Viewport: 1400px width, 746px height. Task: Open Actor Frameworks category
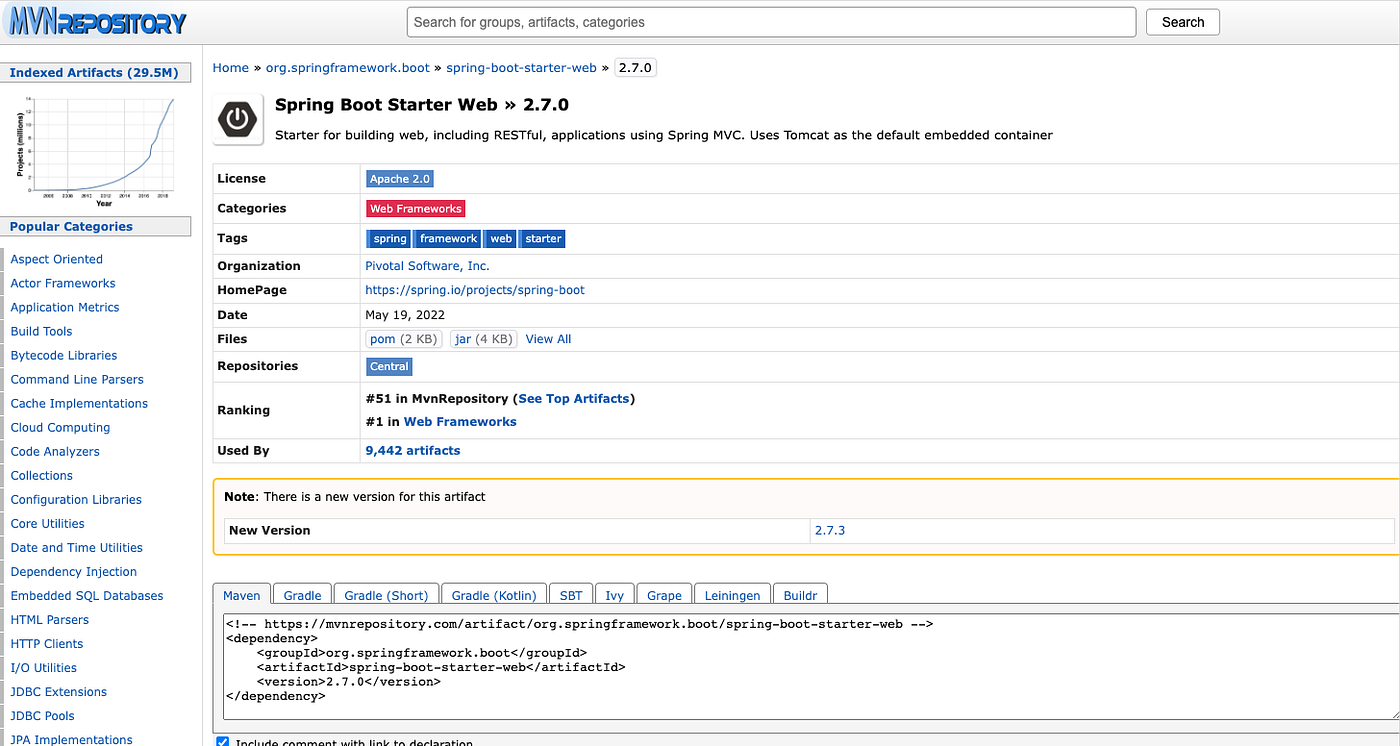click(63, 283)
